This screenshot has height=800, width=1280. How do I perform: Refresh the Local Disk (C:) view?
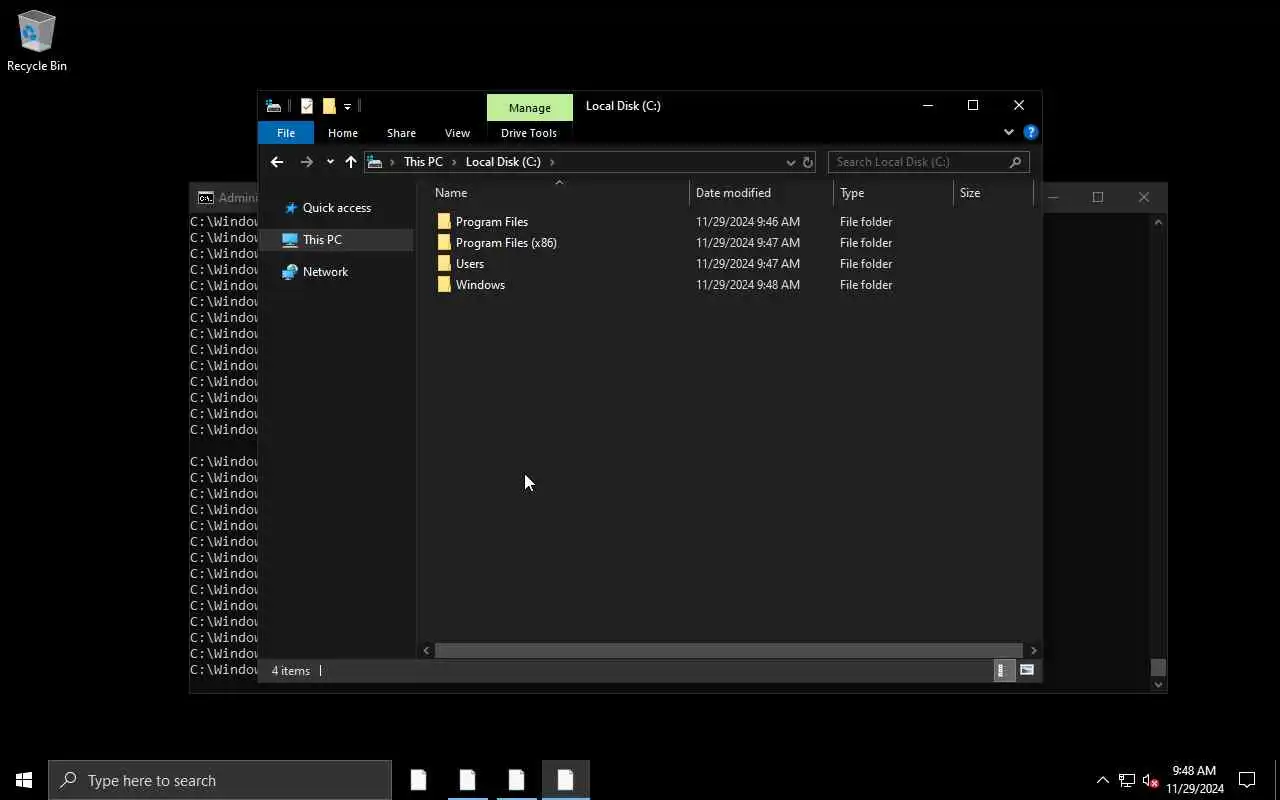click(x=808, y=162)
